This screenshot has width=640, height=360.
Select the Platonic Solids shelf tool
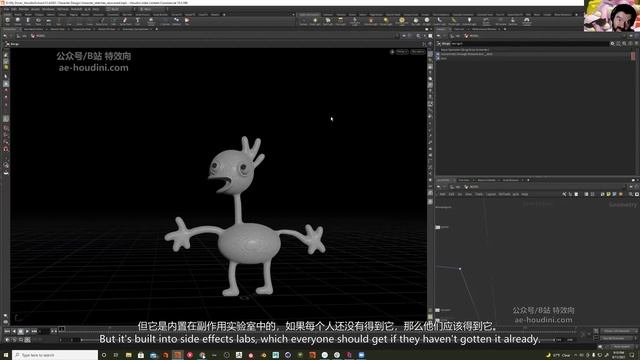click(151, 21)
